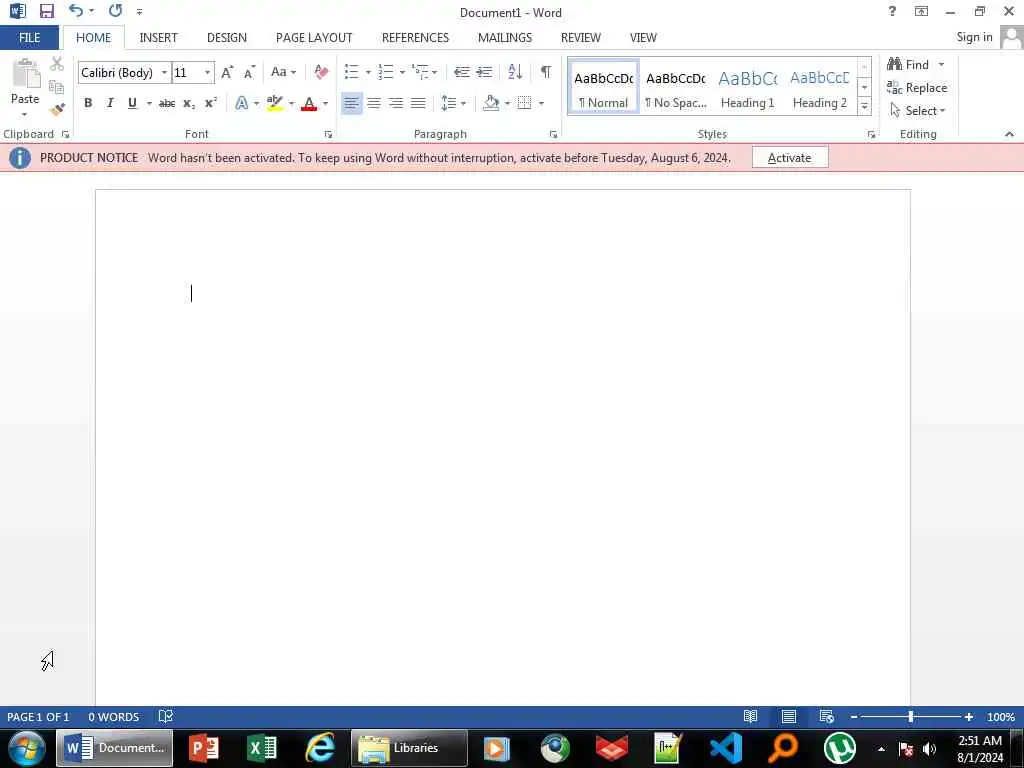Toggle Show/Hide paragraph marks
The width and height of the screenshot is (1024, 768).
click(x=545, y=72)
